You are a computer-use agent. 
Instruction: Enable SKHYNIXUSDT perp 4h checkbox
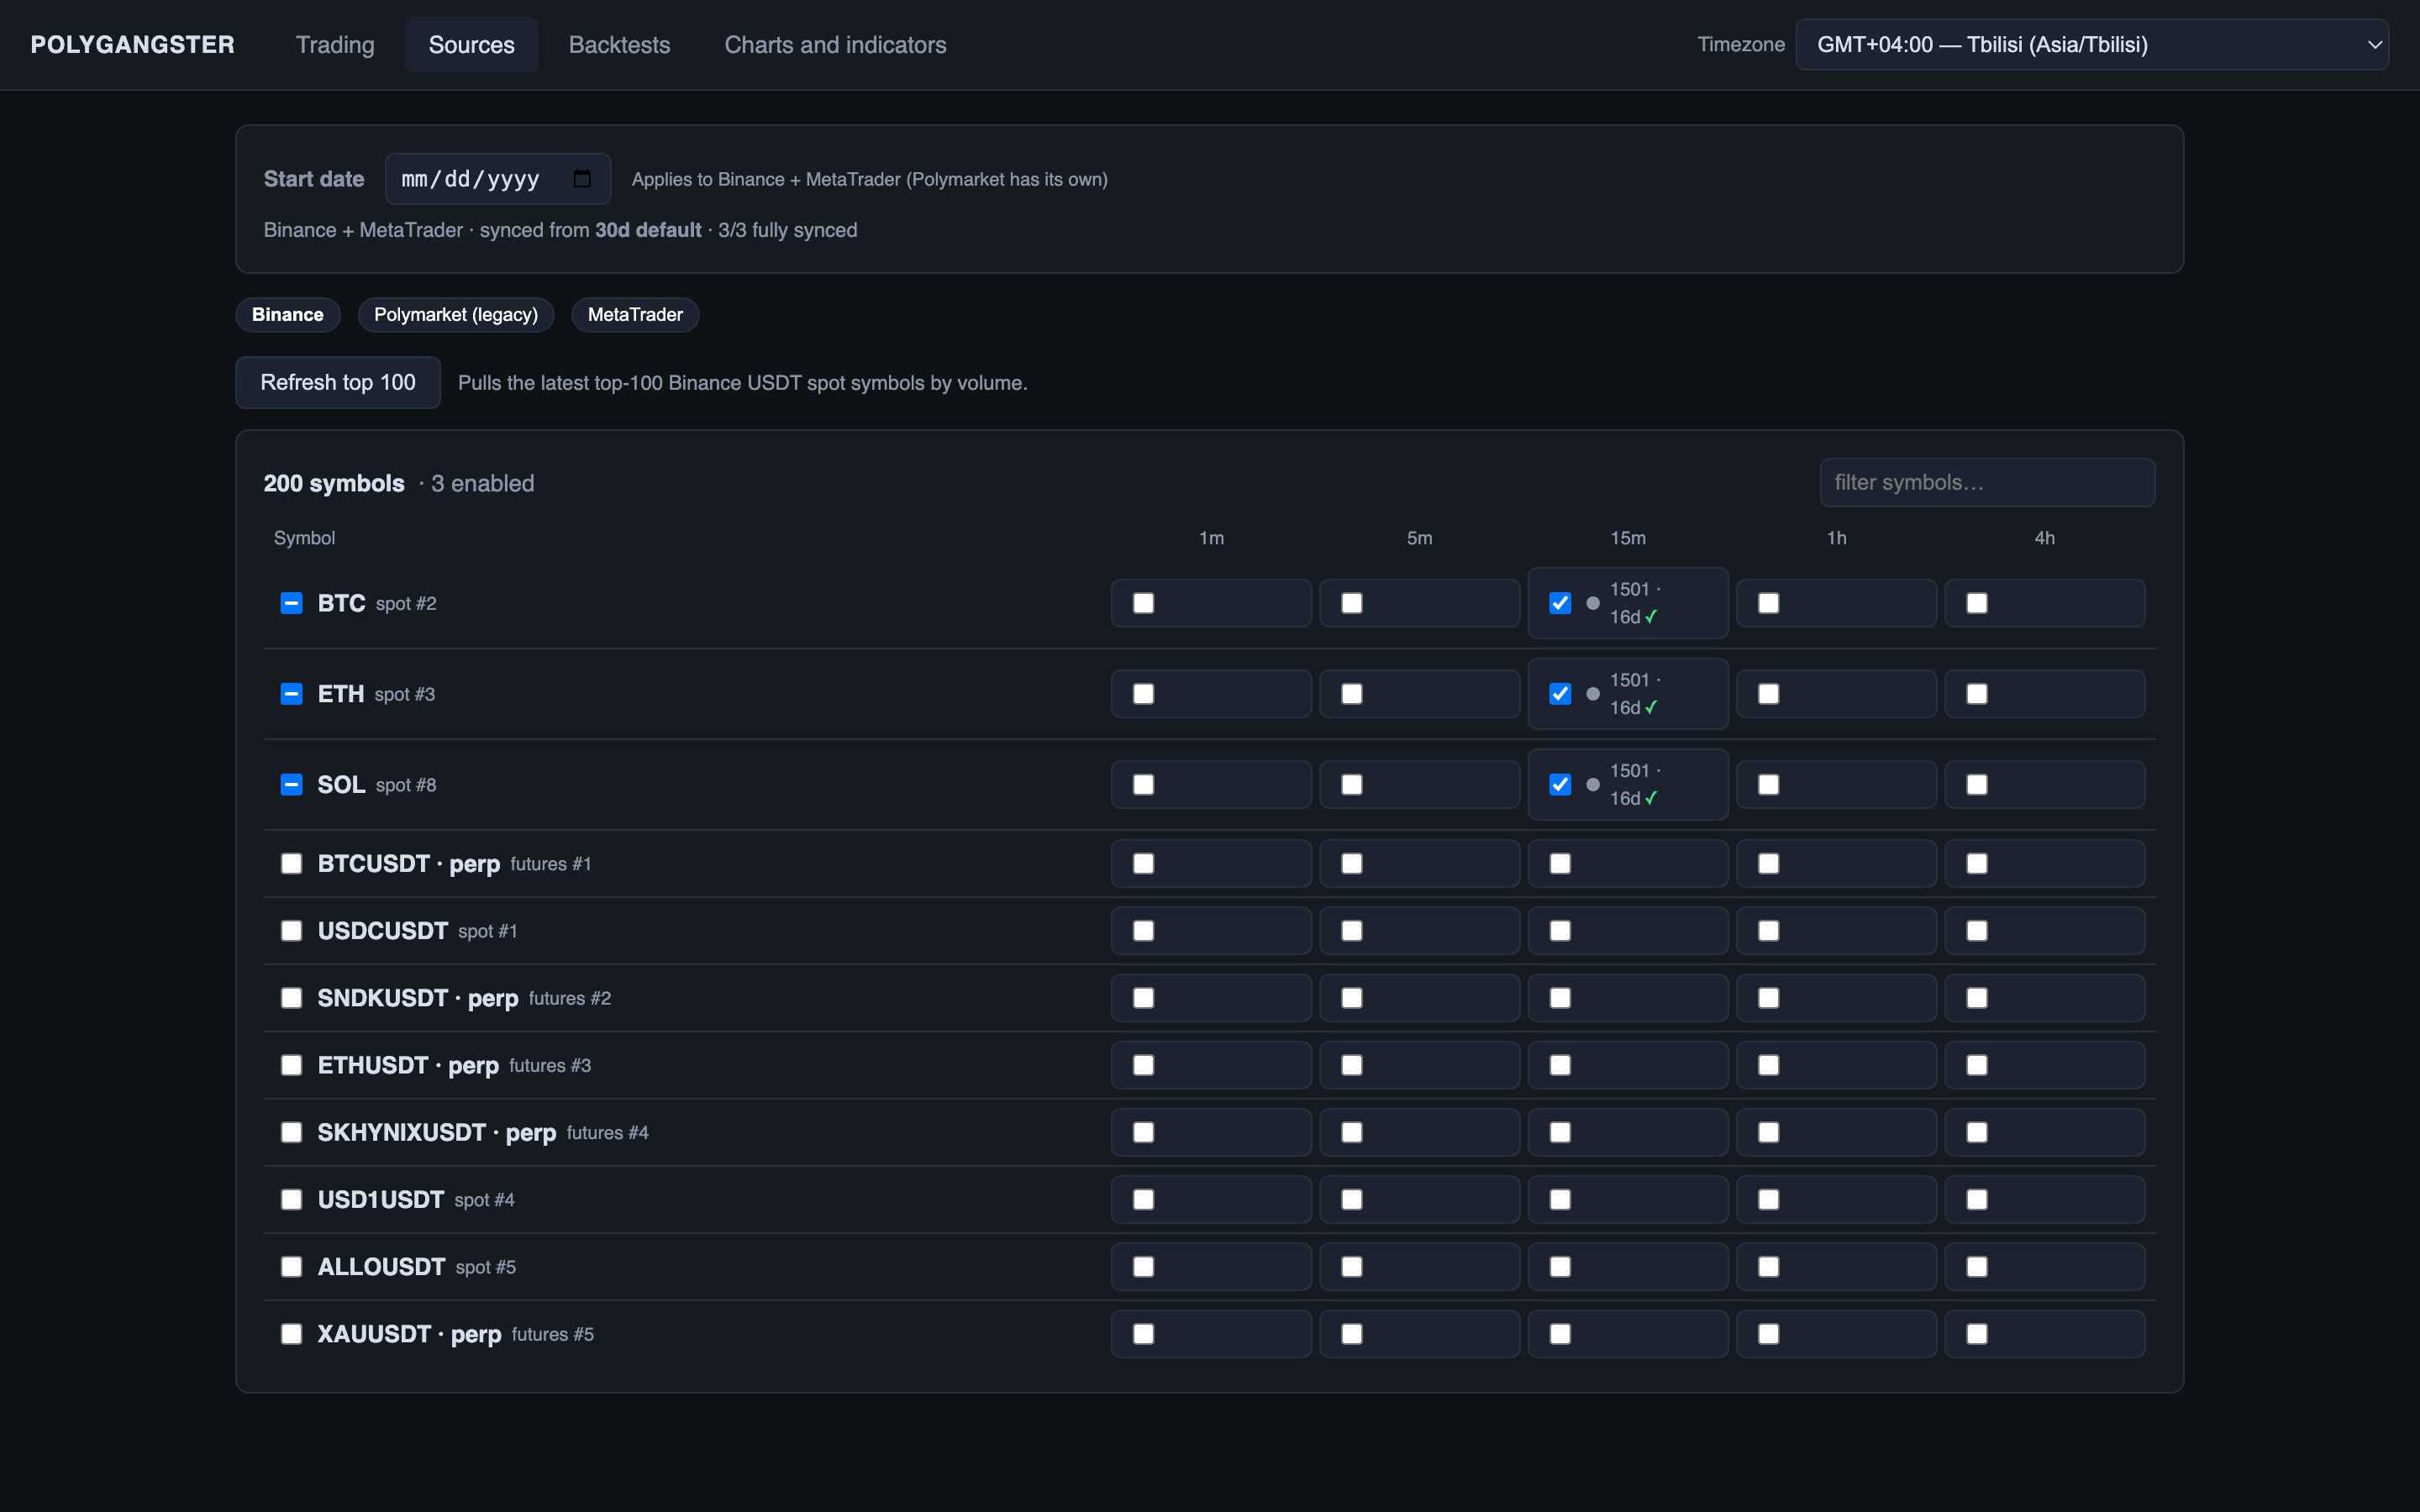coord(1977,1132)
